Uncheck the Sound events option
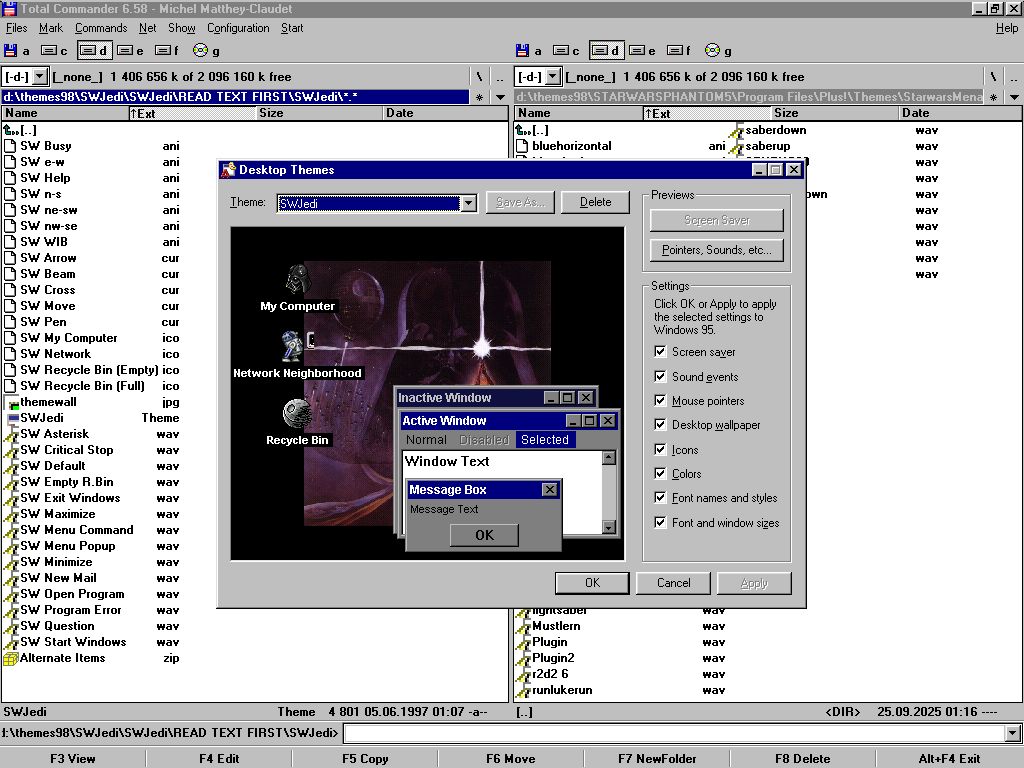1024x768 pixels. (660, 377)
